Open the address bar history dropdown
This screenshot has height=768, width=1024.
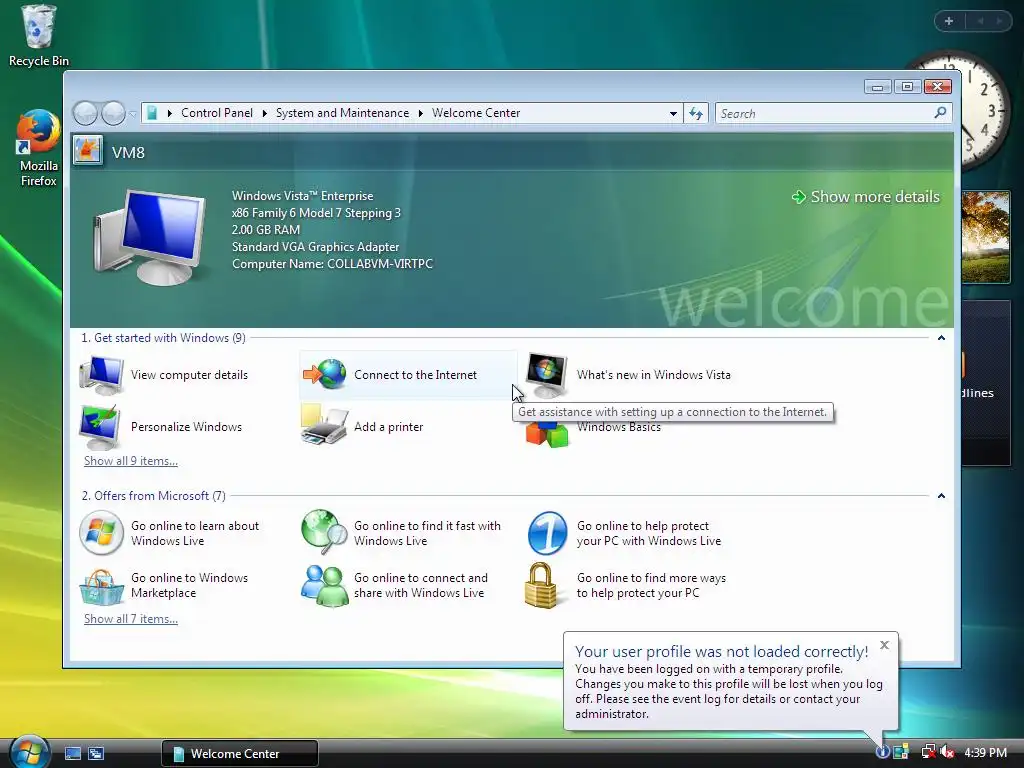pos(673,114)
